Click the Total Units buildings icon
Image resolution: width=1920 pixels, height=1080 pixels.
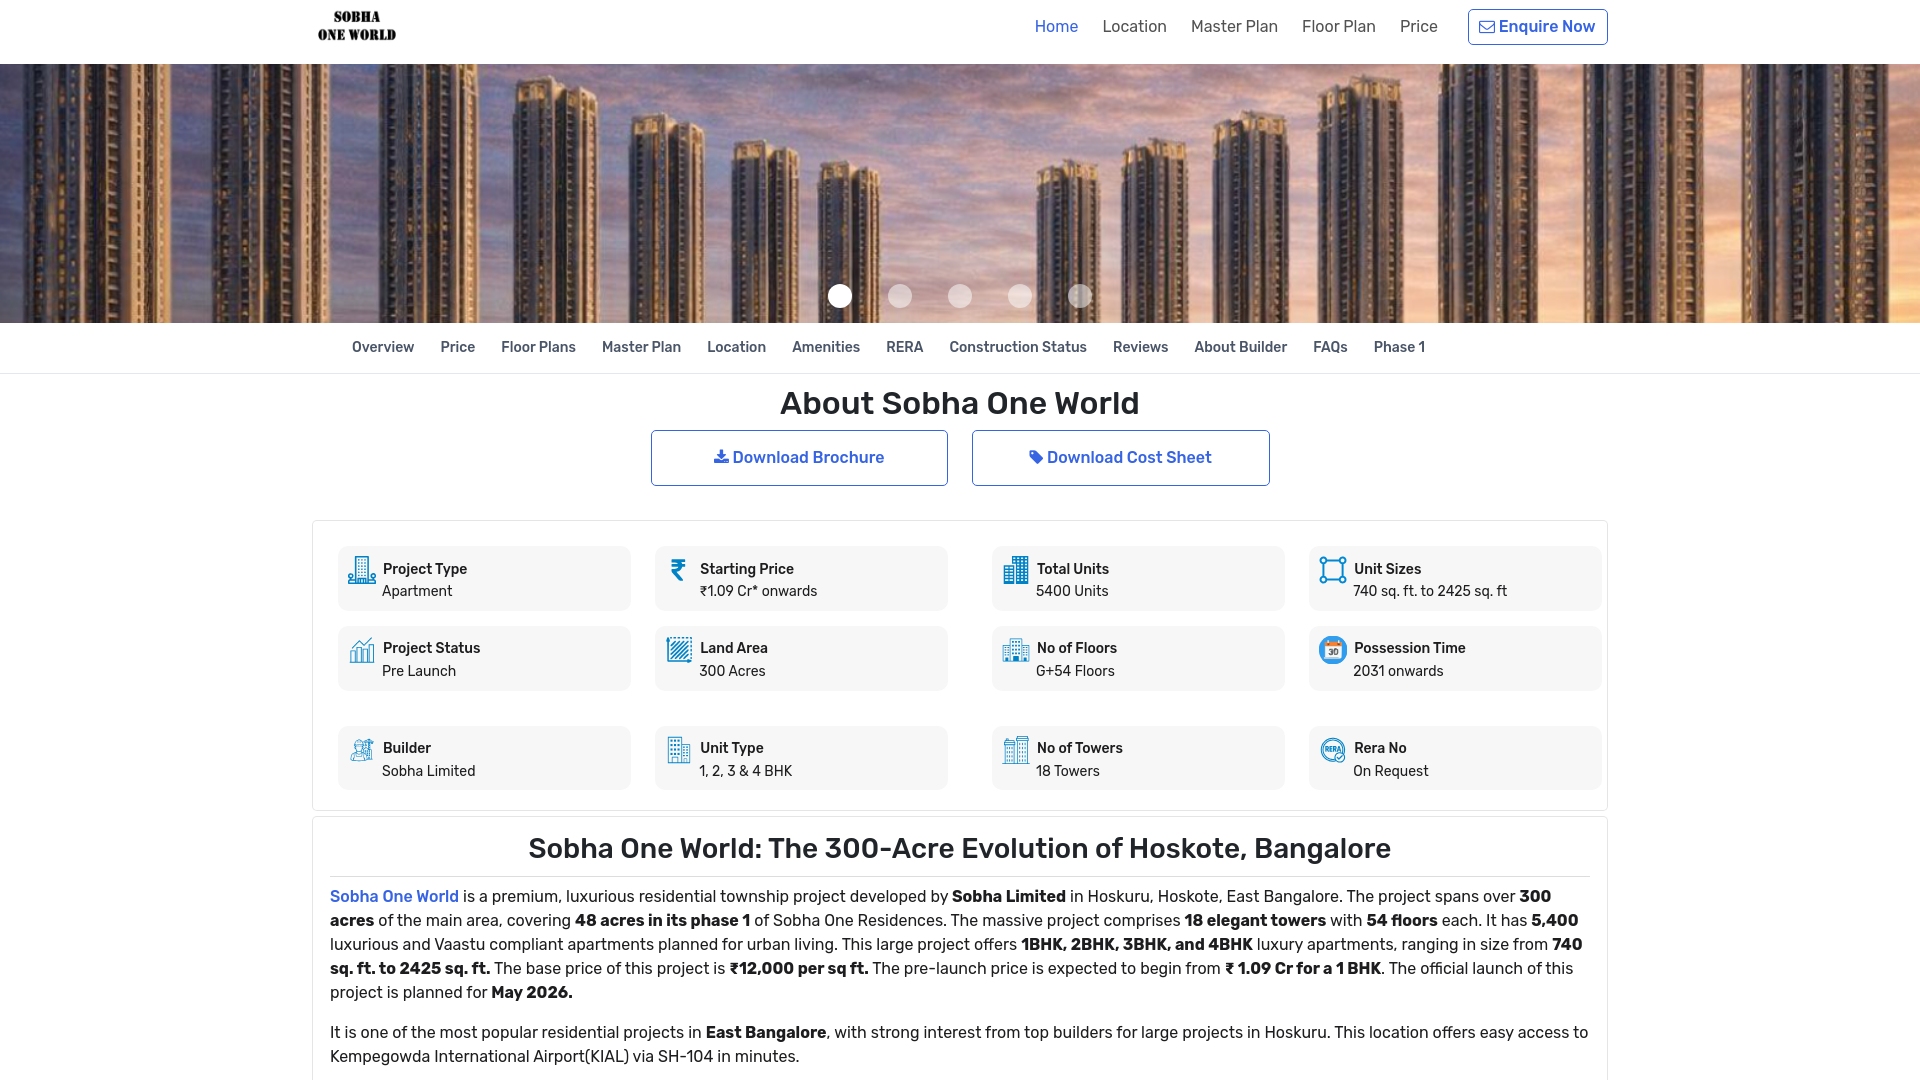1016,570
